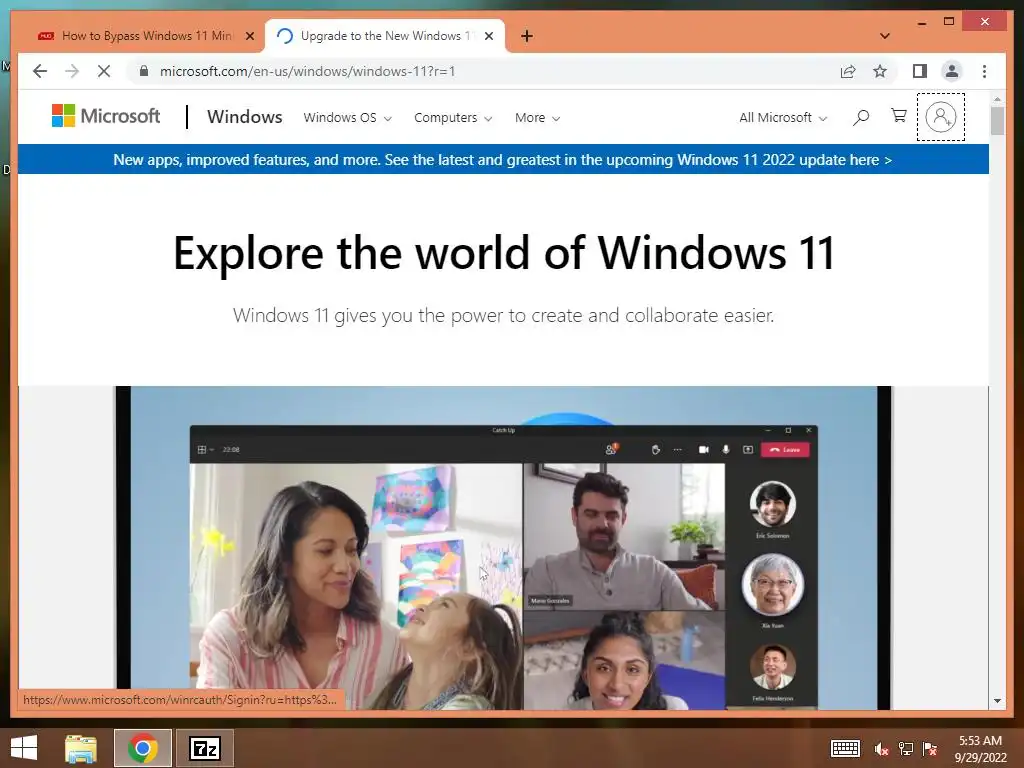Expand the Computers dropdown menu
The height and width of the screenshot is (768, 1024).
453,118
